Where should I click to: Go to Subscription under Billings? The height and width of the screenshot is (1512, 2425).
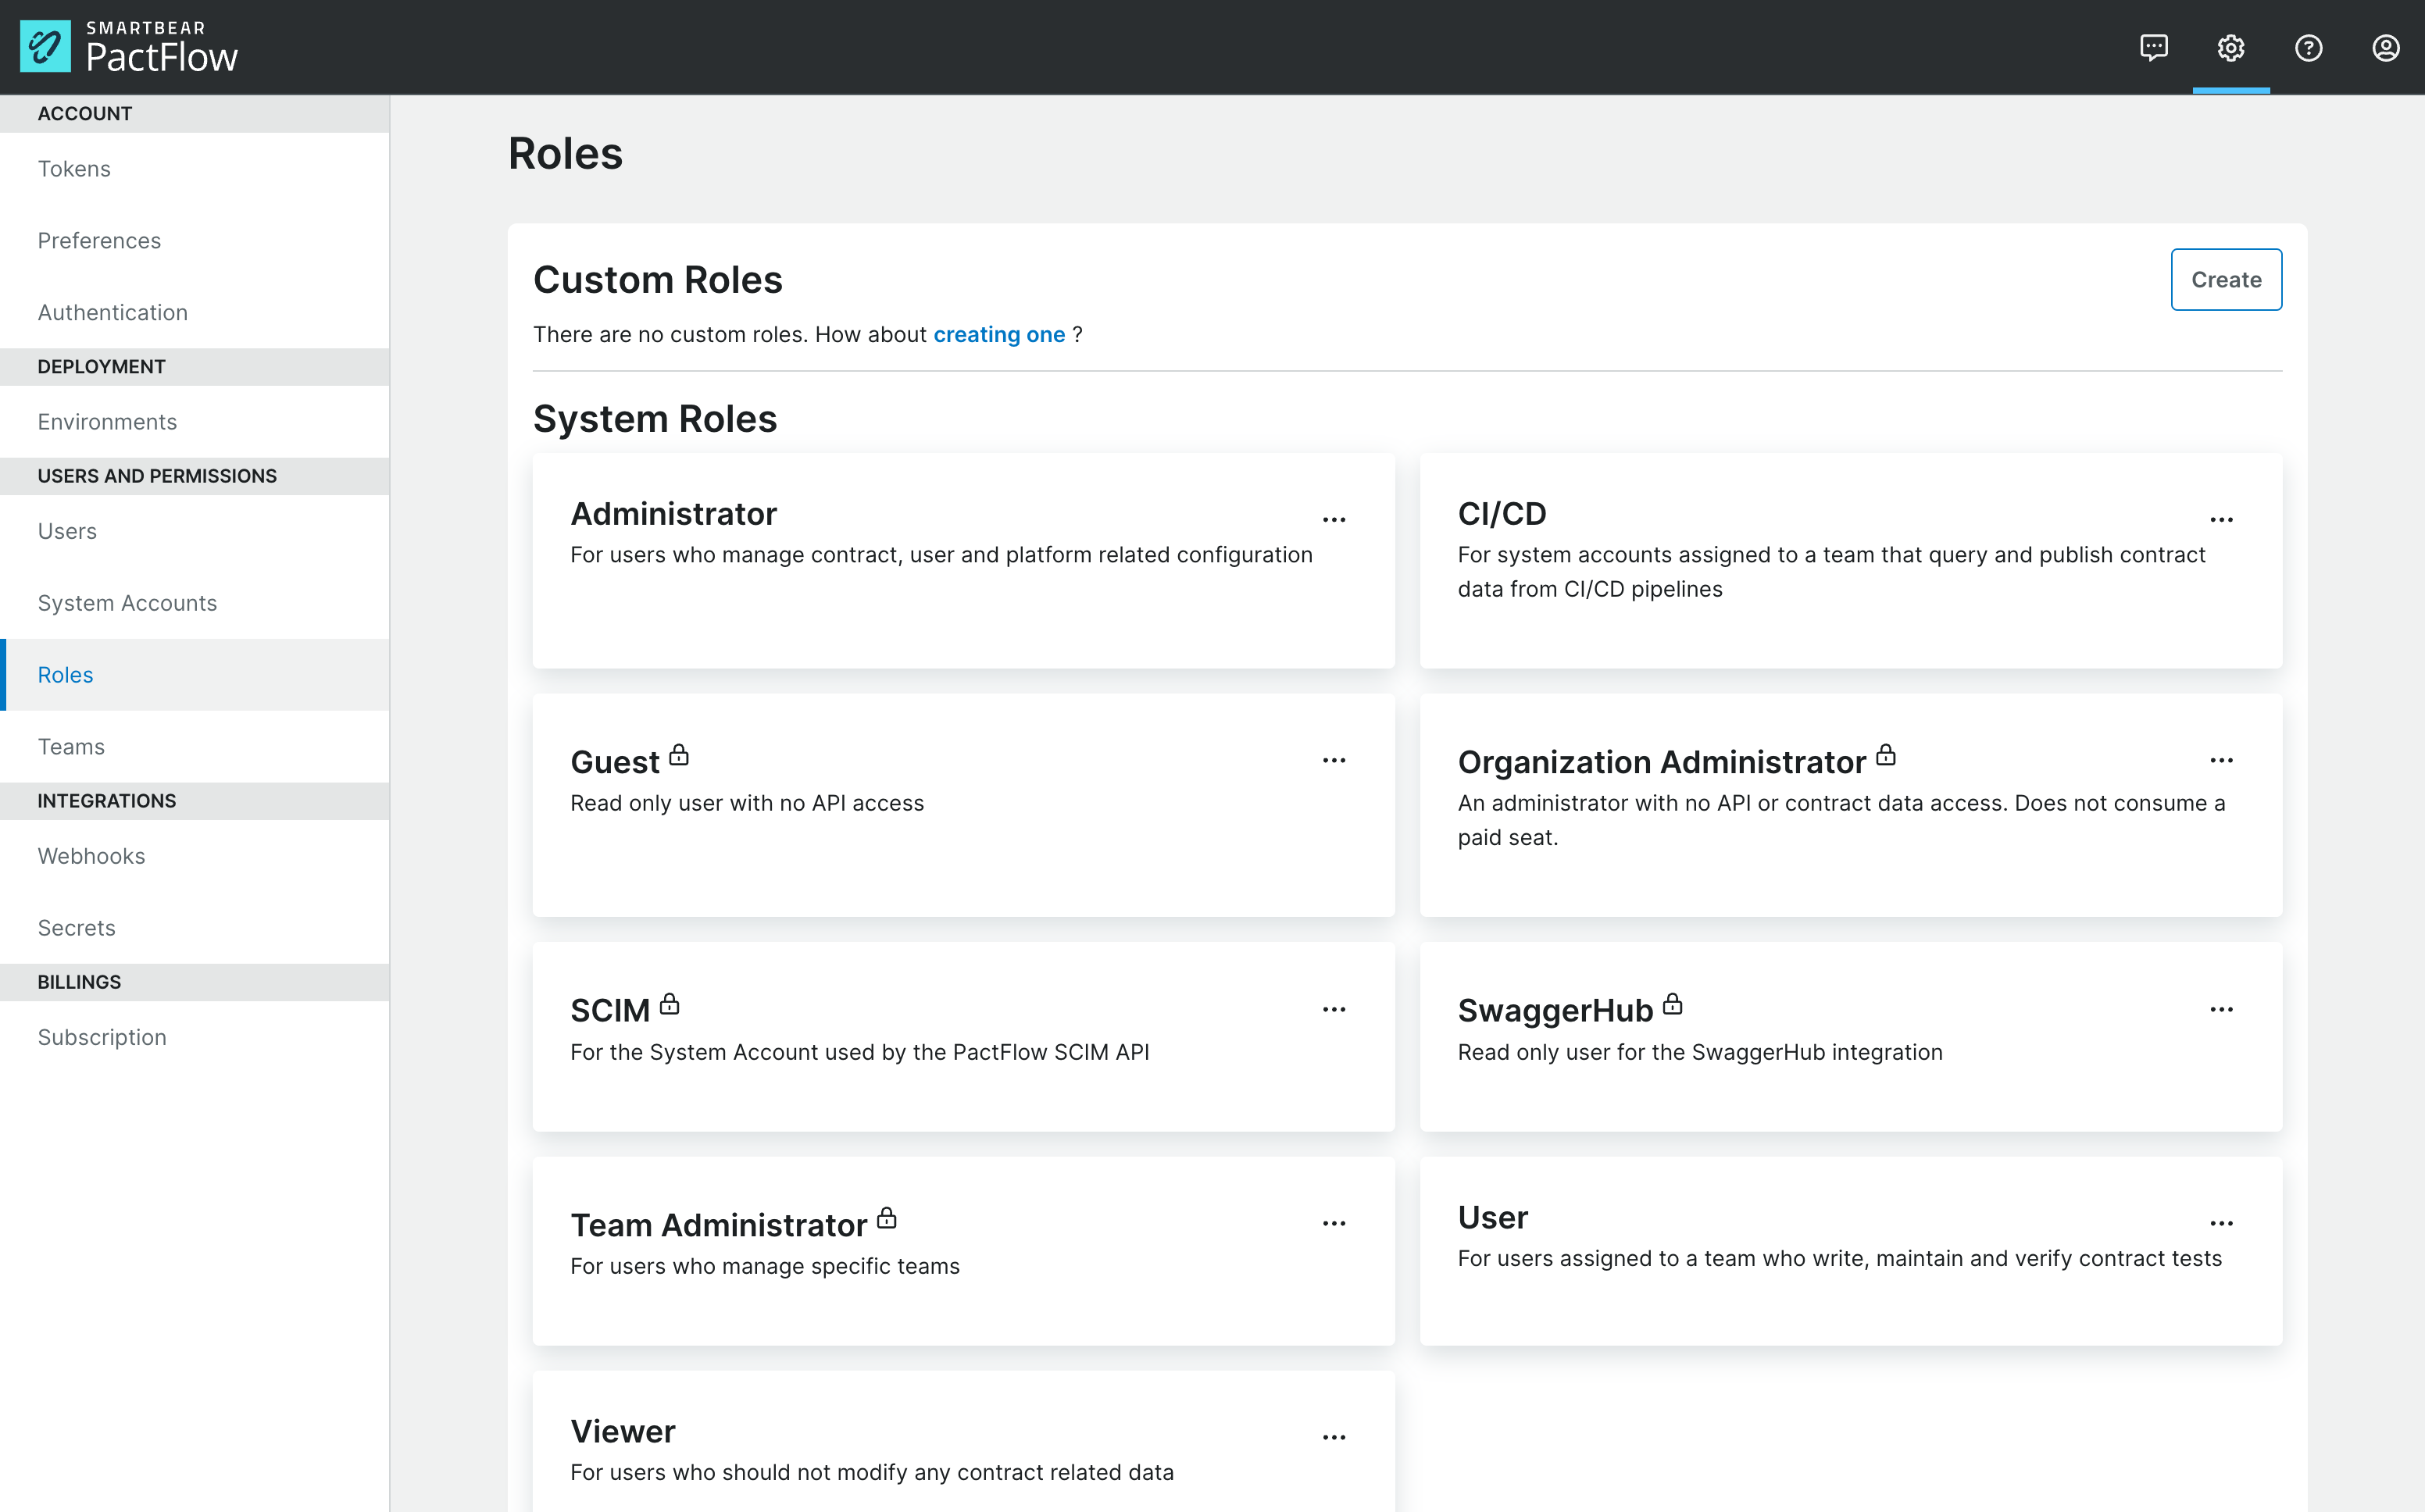(101, 1036)
